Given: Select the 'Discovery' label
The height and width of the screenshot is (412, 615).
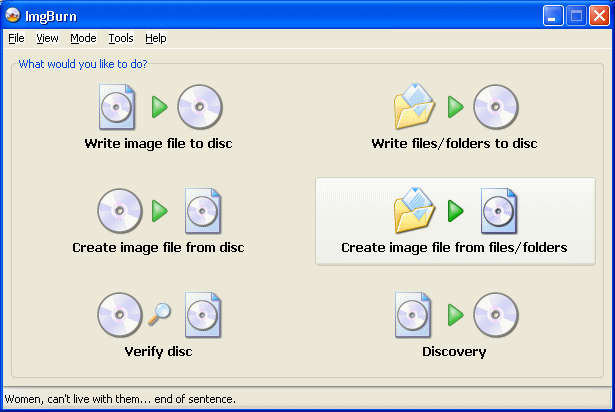Looking at the screenshot, I should [454, 352].
